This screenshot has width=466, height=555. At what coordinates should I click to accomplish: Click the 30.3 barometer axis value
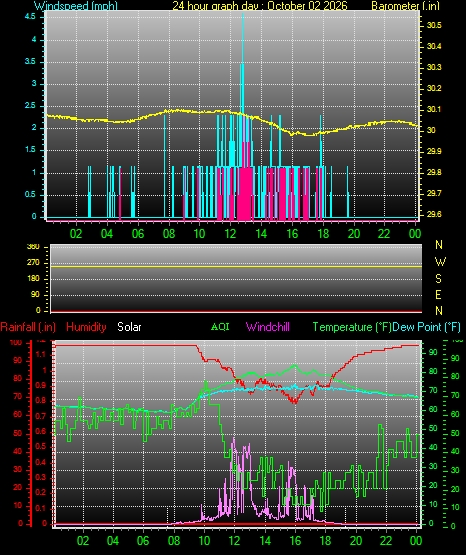(x=434, y=67)
